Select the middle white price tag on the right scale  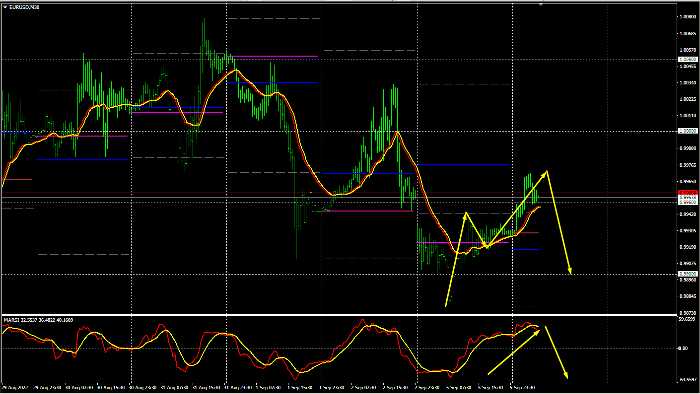coord(688,131)
